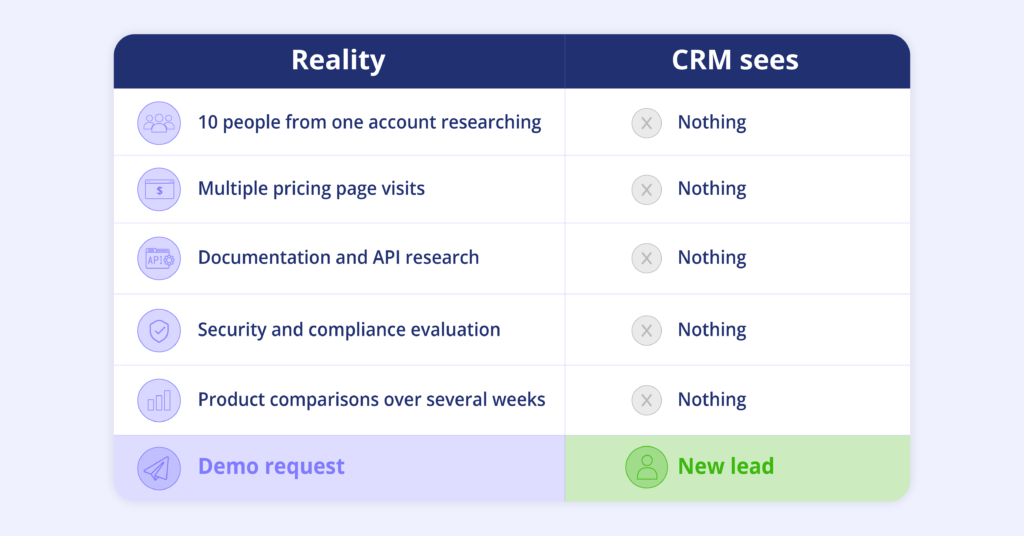Click 'Security and compliance evaluation' text
The height and width of the screenshot is (536, 1024).
pos(349,330)
